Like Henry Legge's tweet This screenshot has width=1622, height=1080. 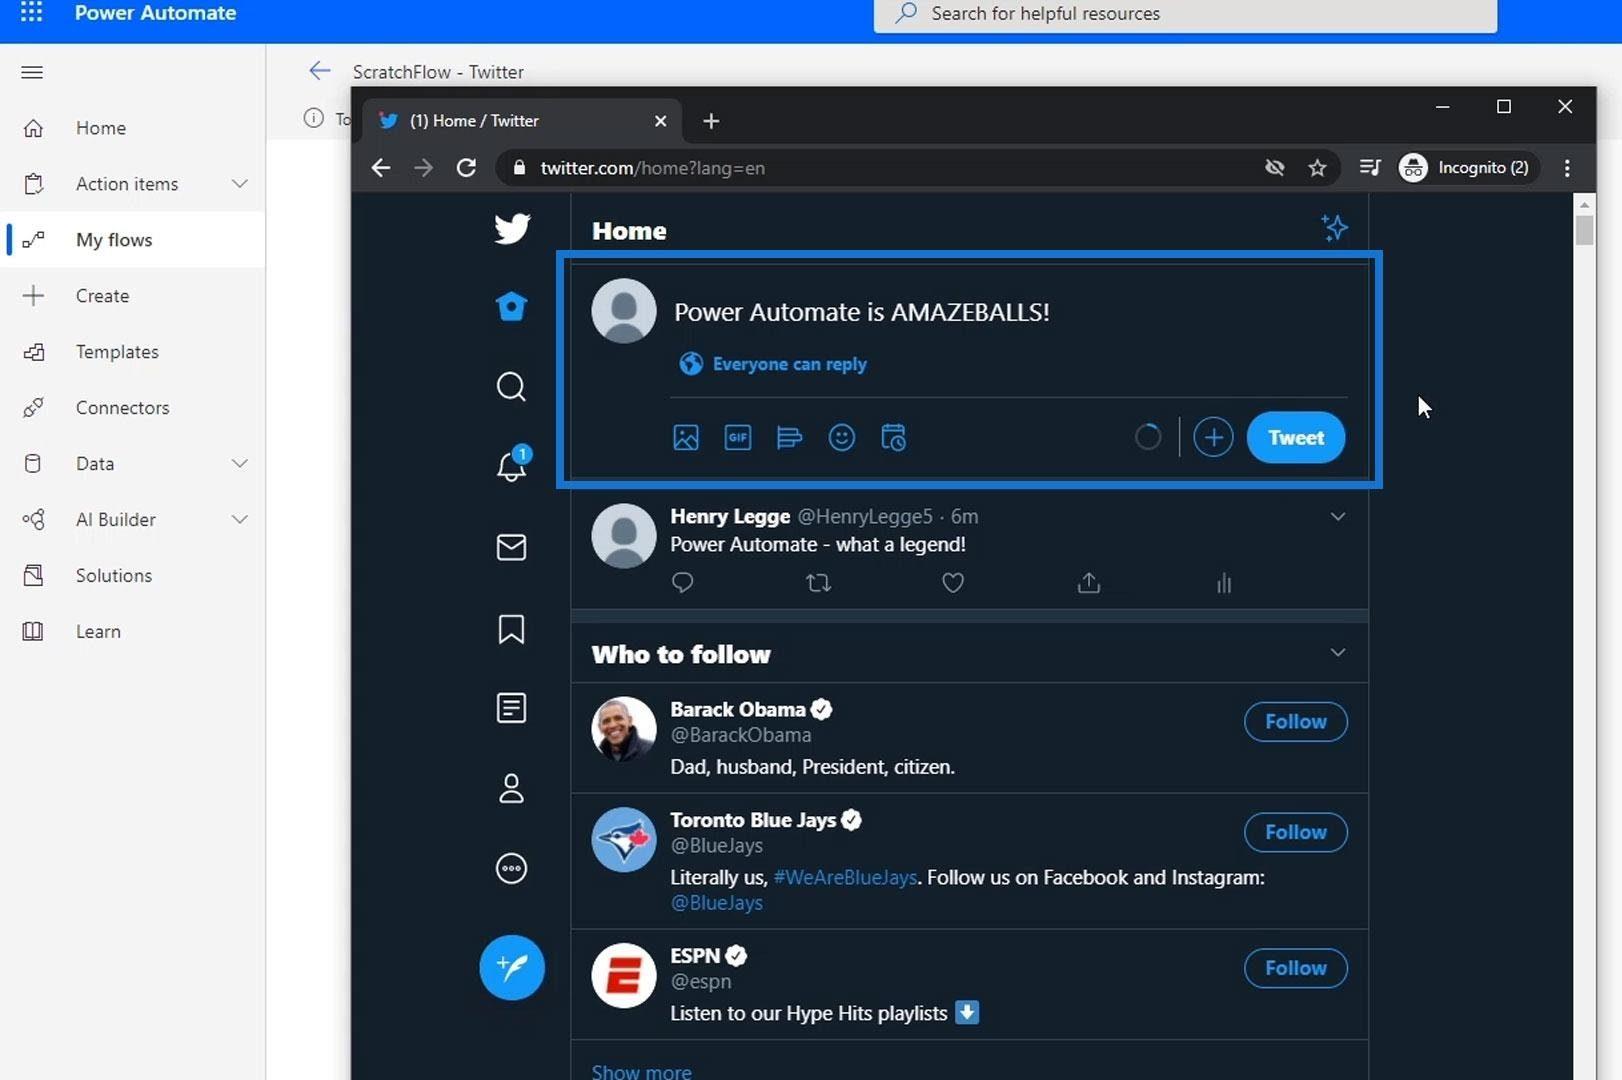click(x=953, y=582)
